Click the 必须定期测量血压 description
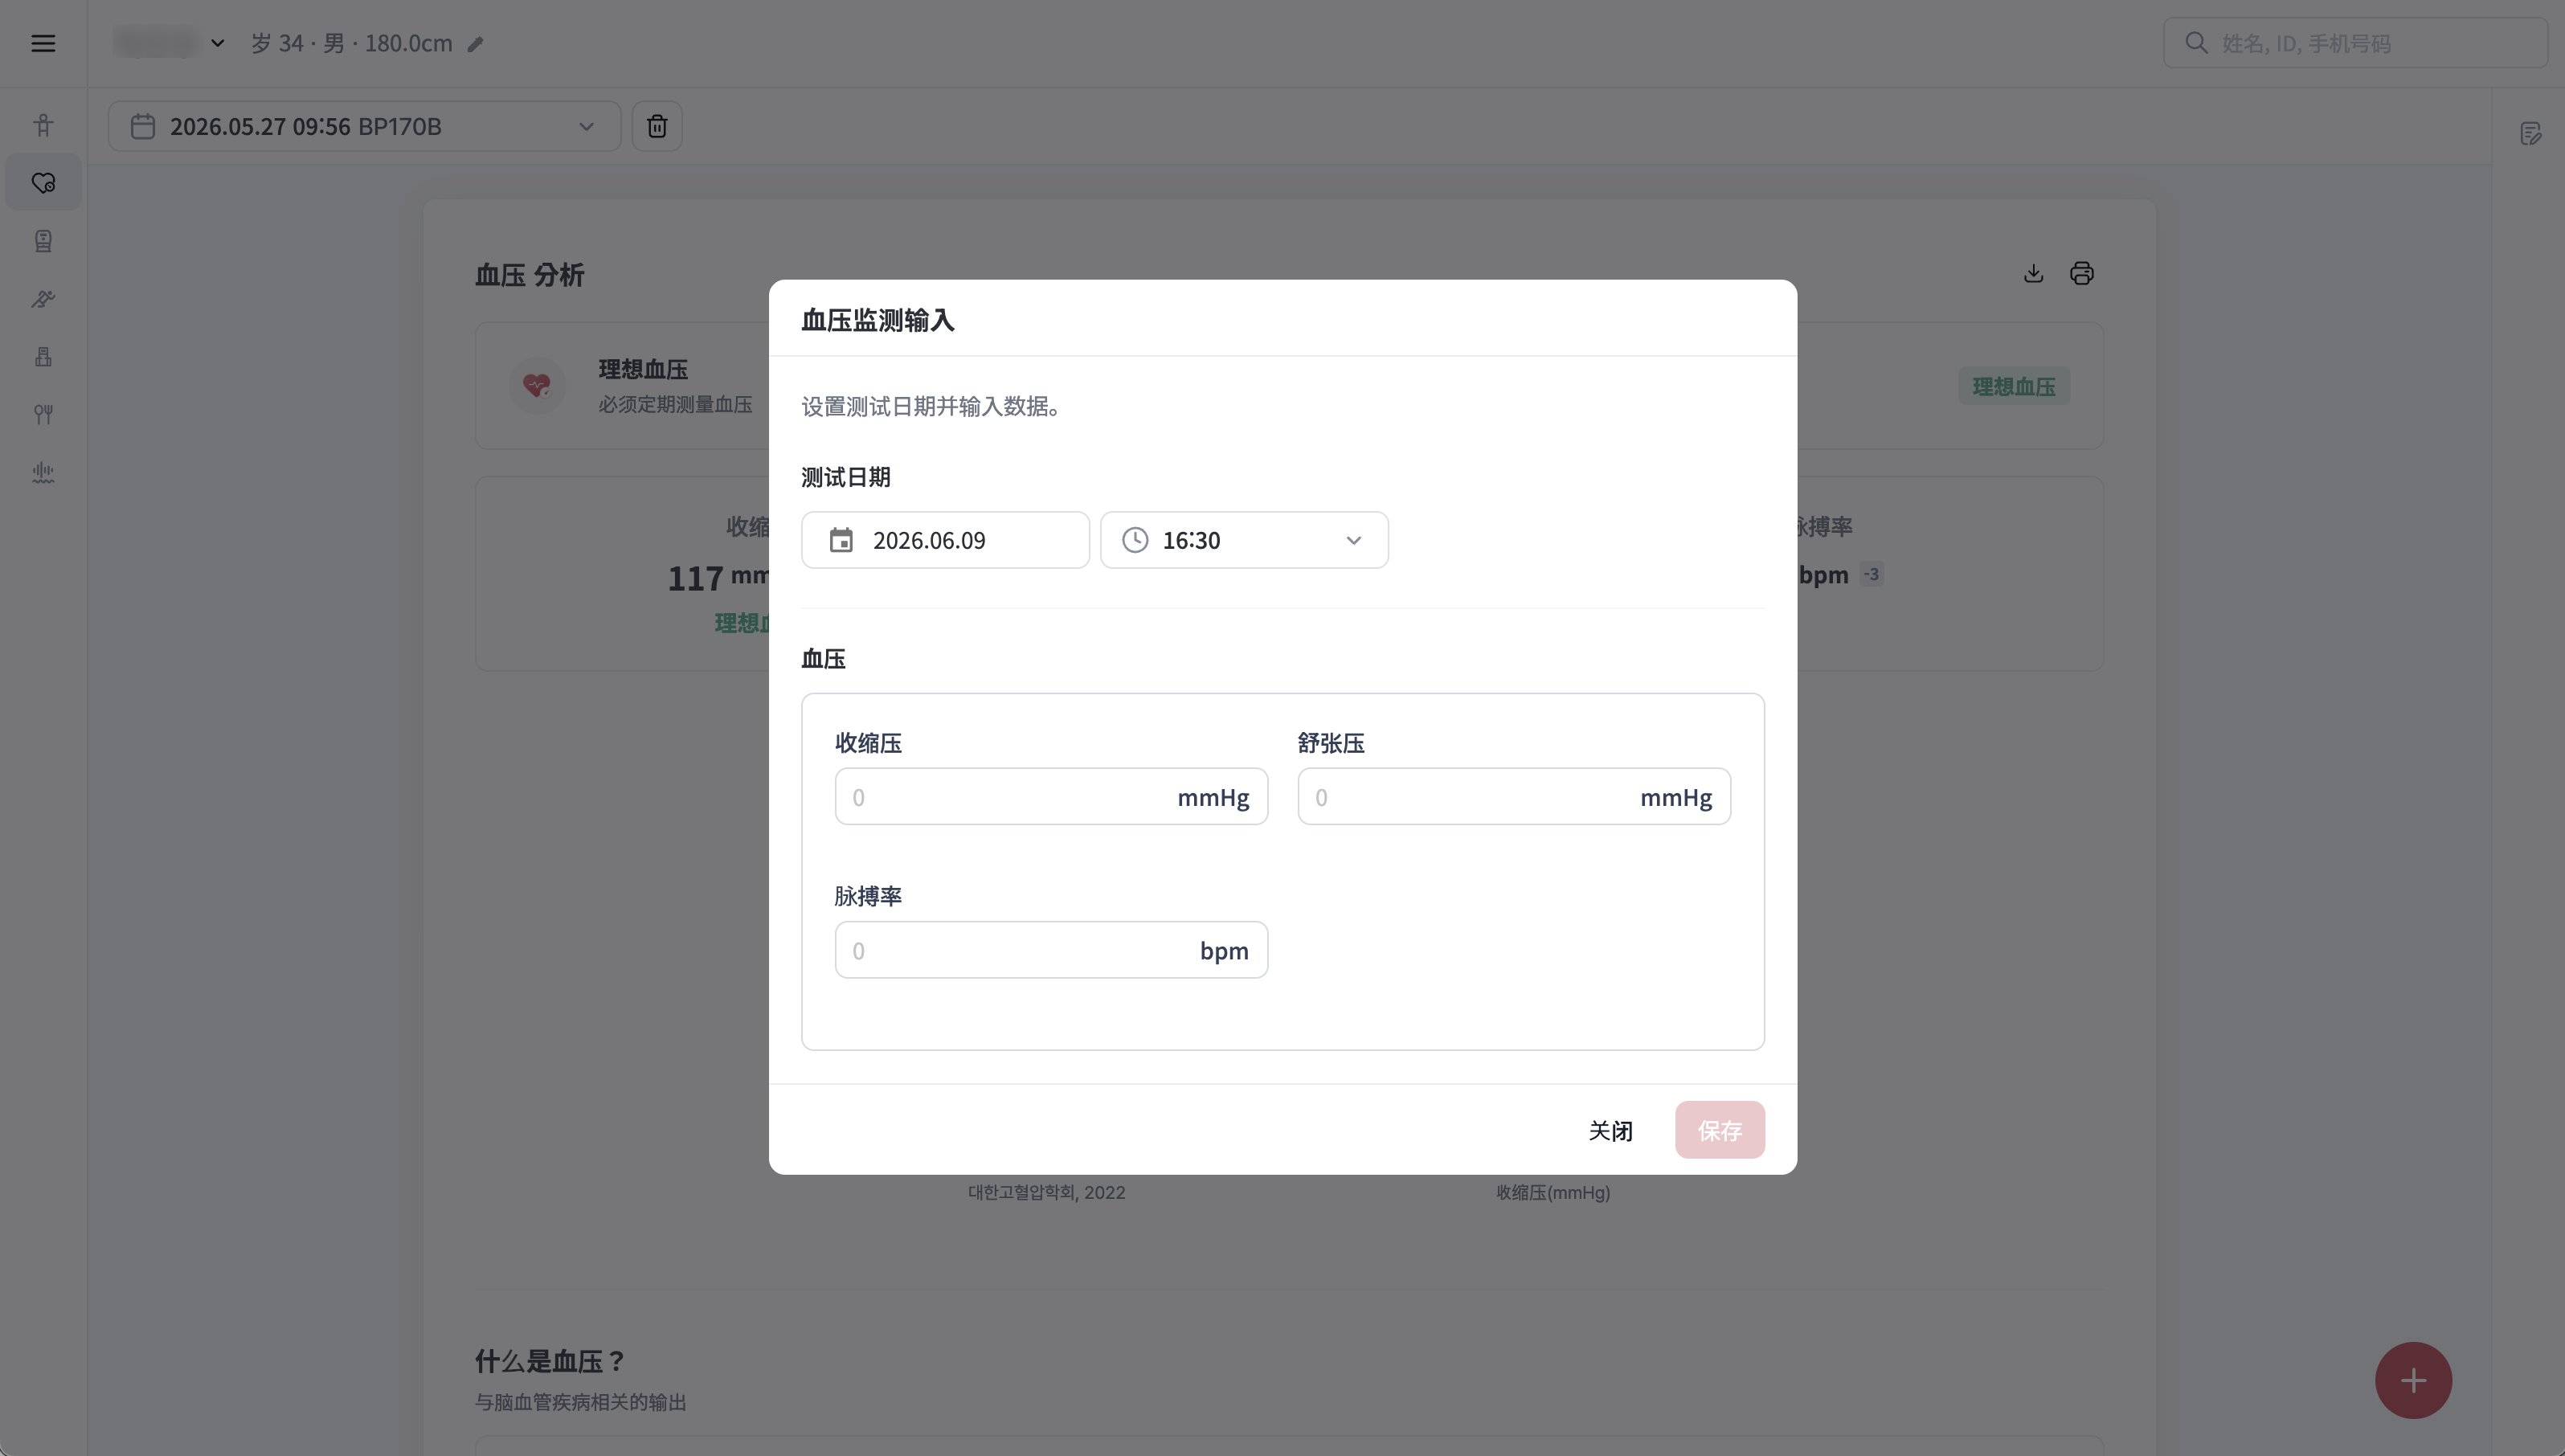Image resolution: width=2565 pixels, height=1456 pixels. coord(676,404)
